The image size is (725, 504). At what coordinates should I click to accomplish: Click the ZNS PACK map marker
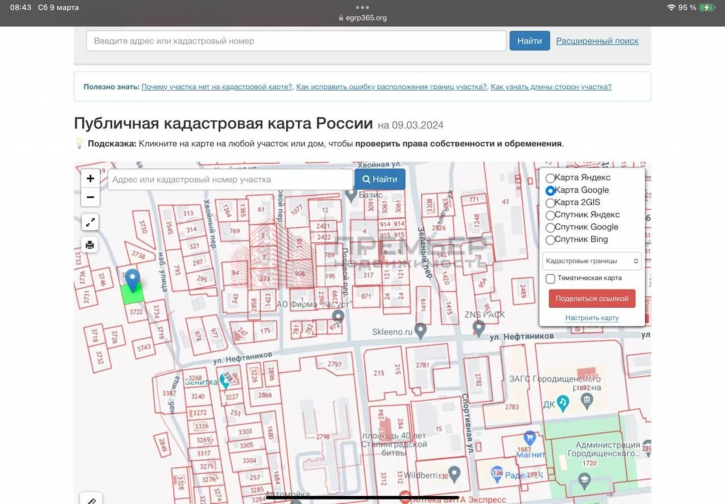point(479,327)
